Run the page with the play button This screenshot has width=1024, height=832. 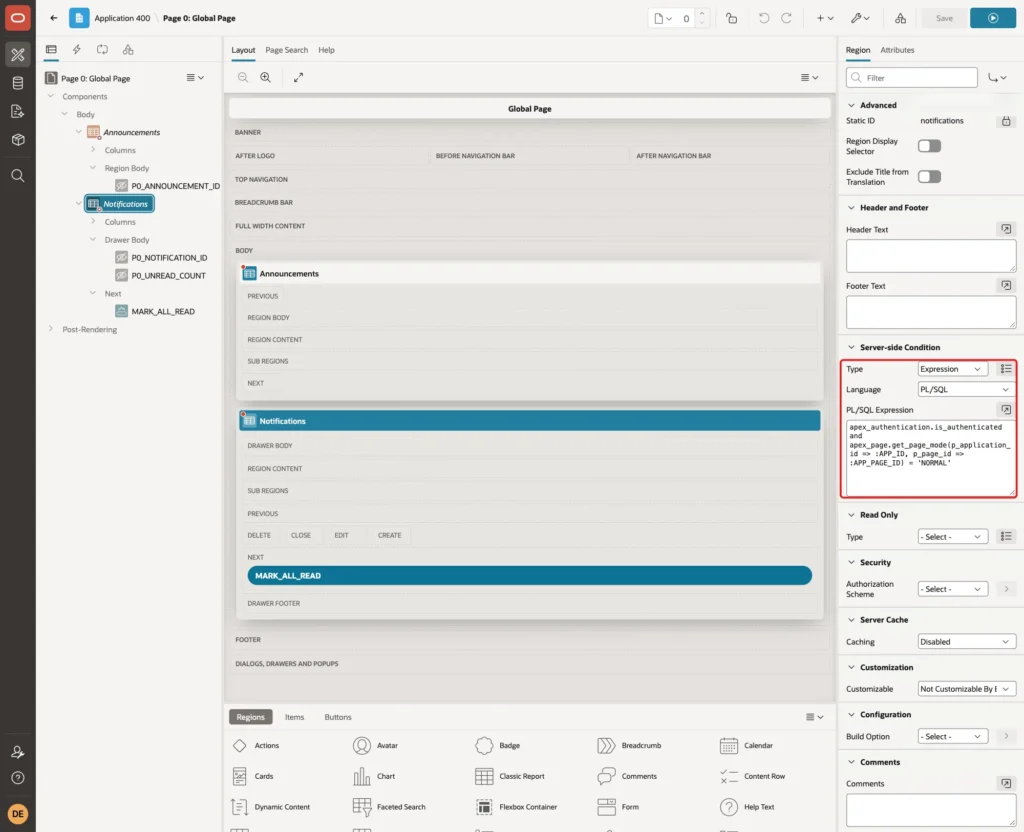pos(993,18)
